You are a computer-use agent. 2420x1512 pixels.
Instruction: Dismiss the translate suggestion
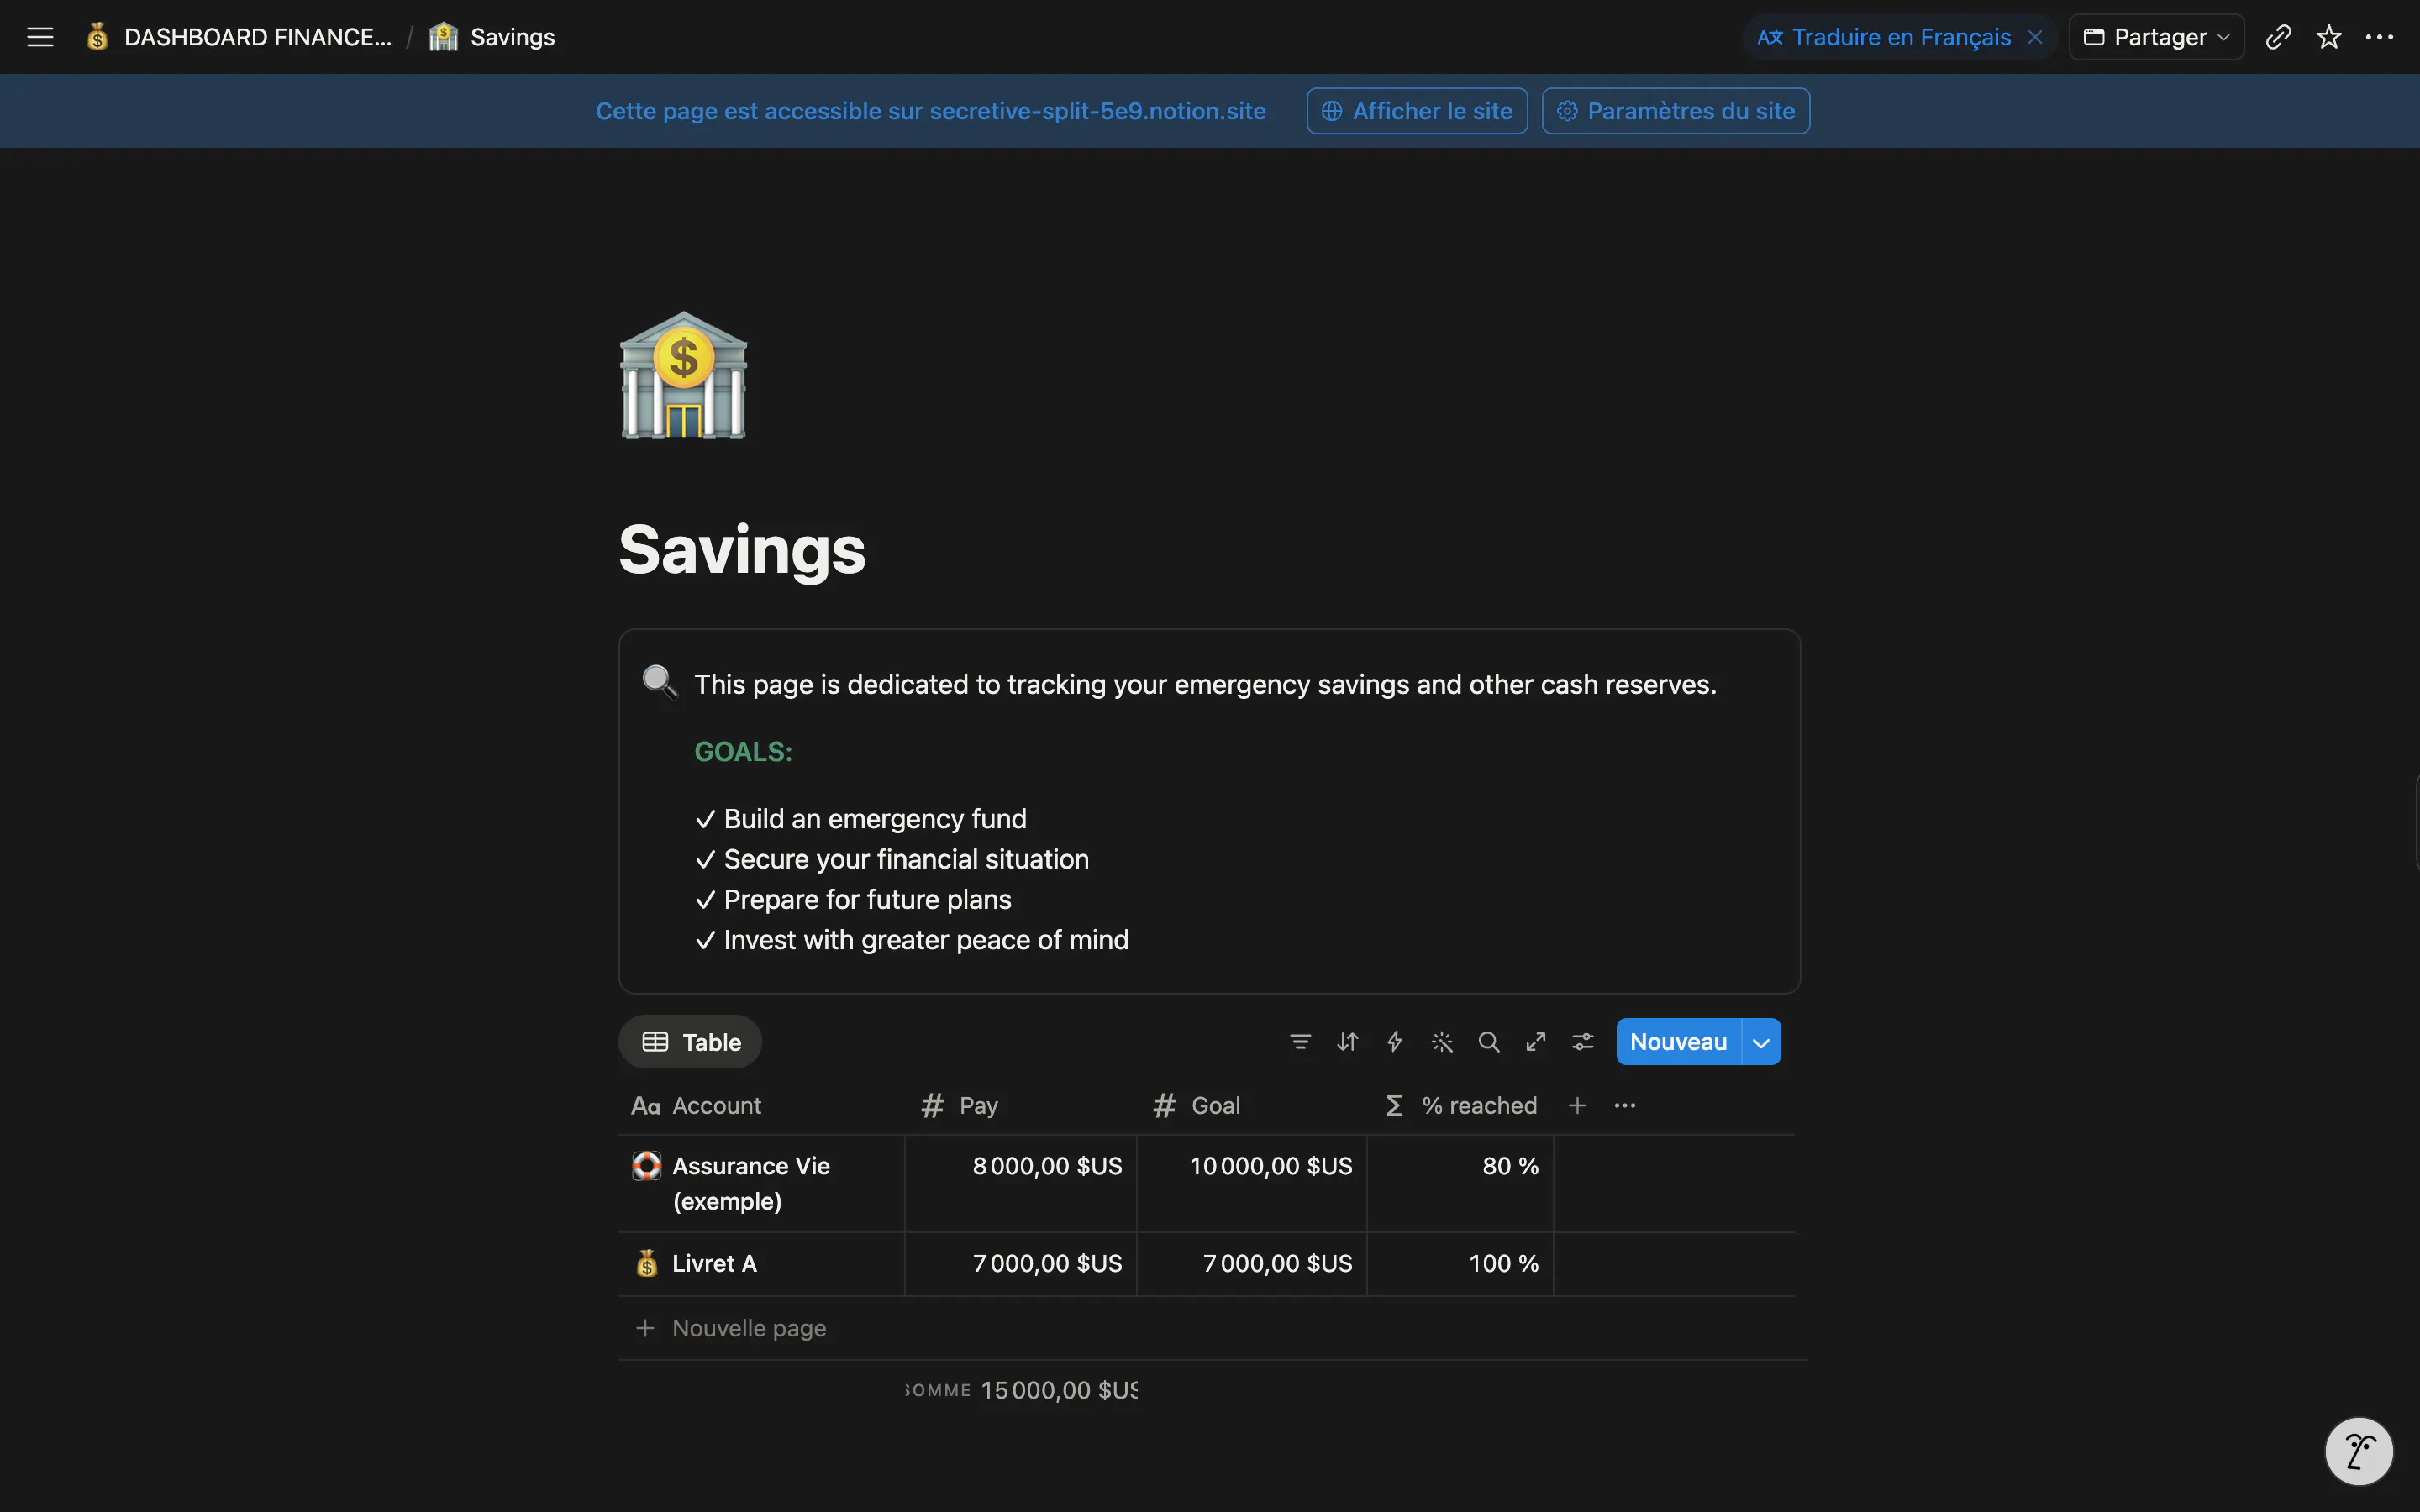(2035, 37)
